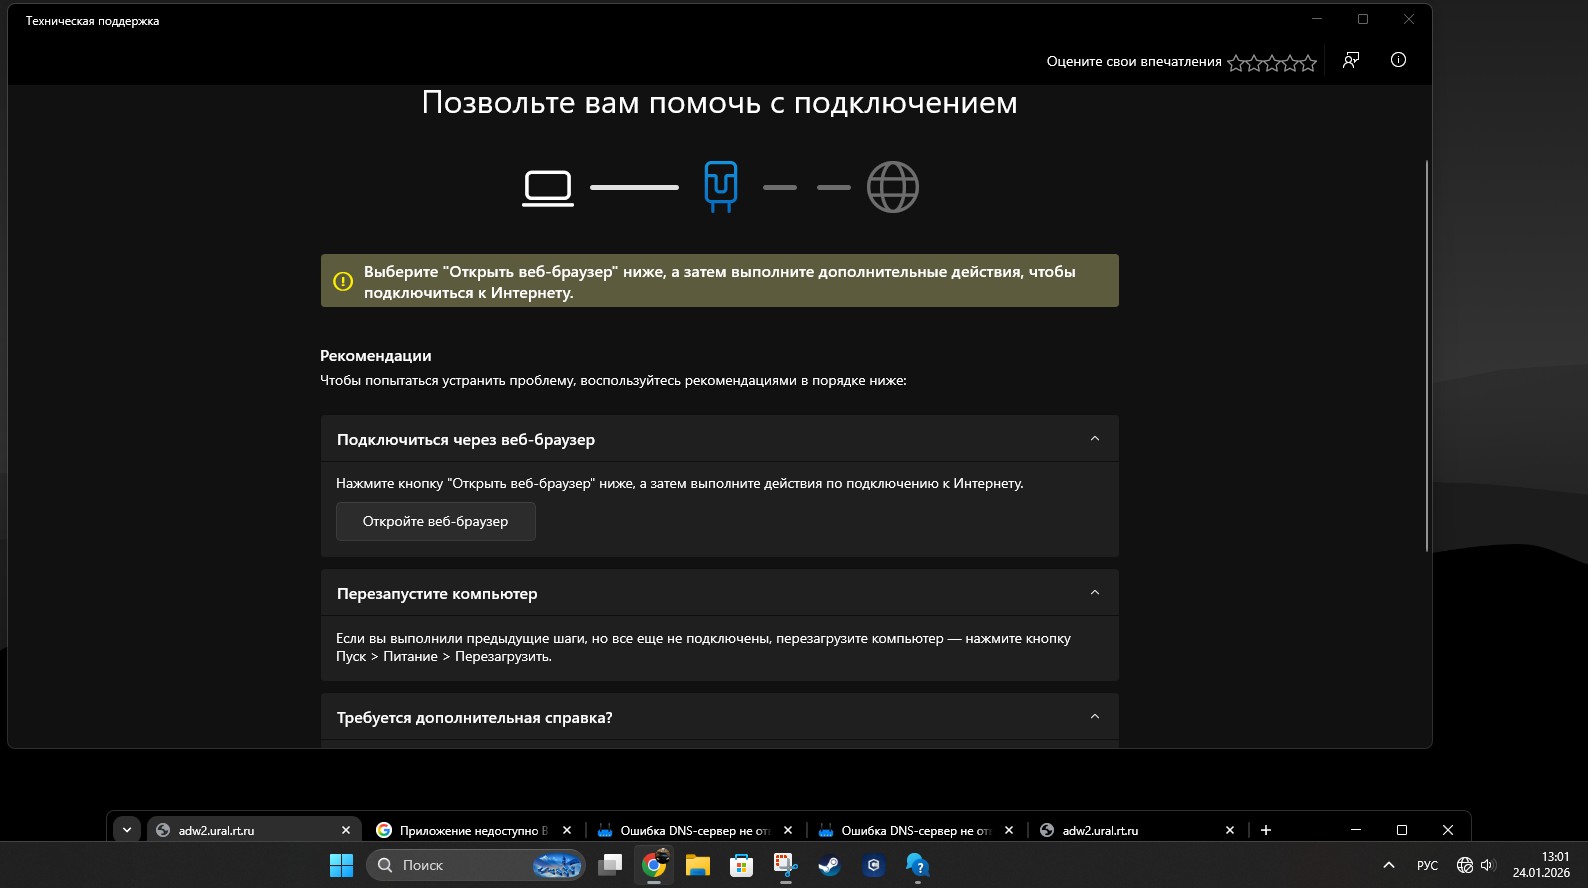Open the browser tab search dropdown arrow
Image resolution: width=1588 pixels, height=888 pixels.
tap(127, 830)
